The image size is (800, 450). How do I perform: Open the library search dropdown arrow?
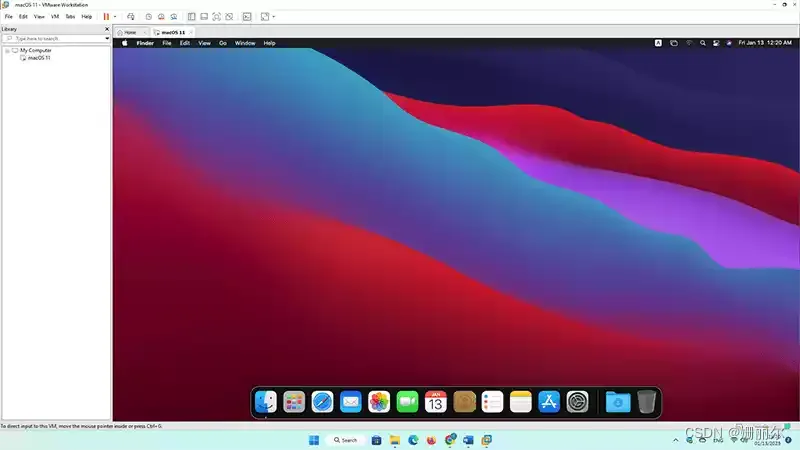click(107, 38)
